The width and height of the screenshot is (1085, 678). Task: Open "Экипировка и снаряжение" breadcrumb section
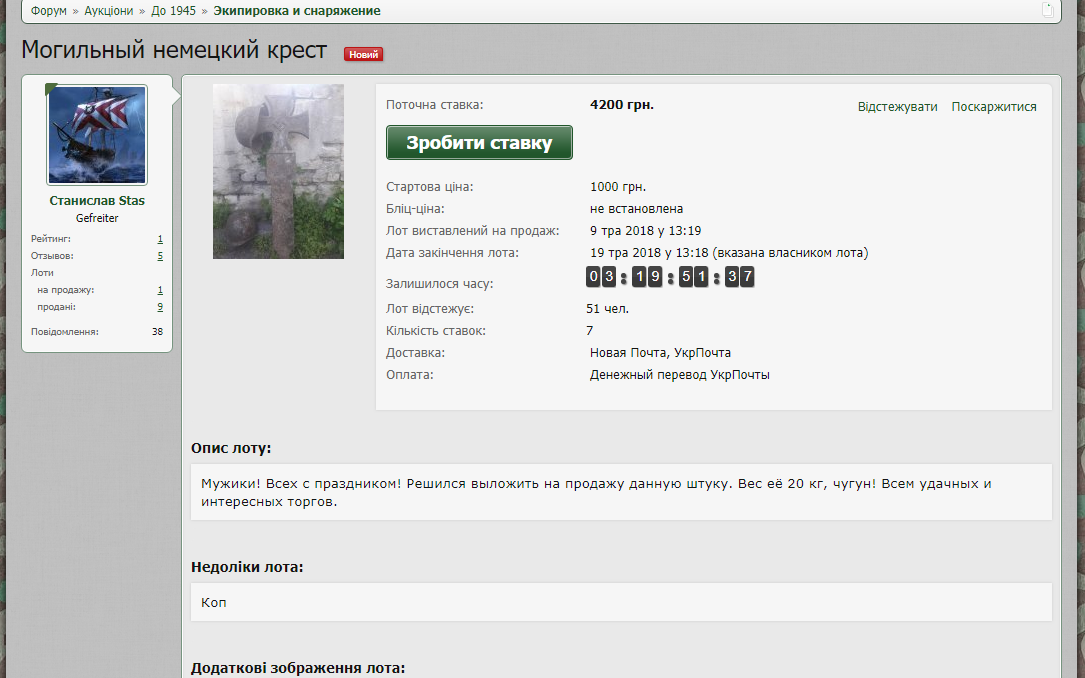296,11
